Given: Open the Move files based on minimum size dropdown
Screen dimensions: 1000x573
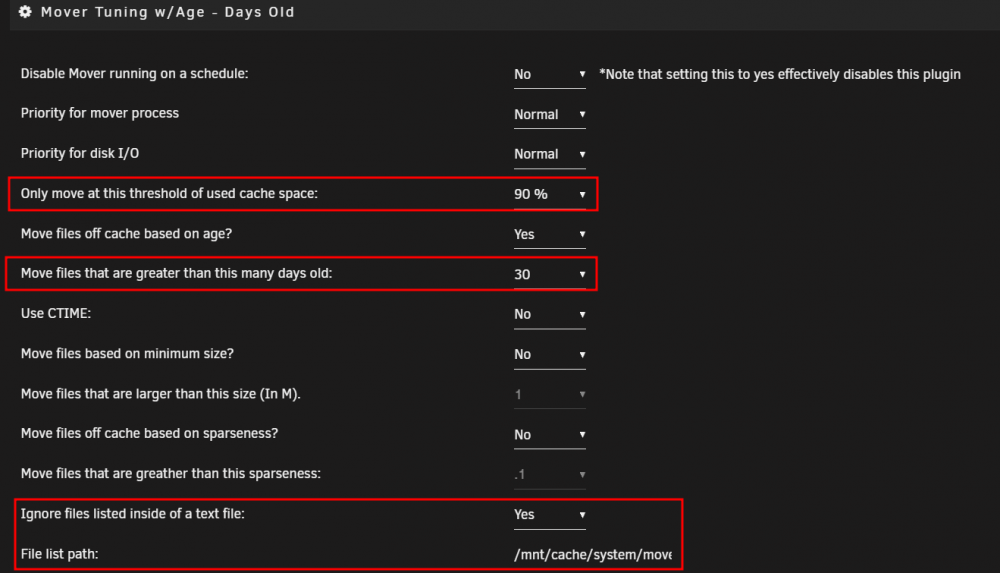Looking at the screenshot, I should tap(550, 355).
